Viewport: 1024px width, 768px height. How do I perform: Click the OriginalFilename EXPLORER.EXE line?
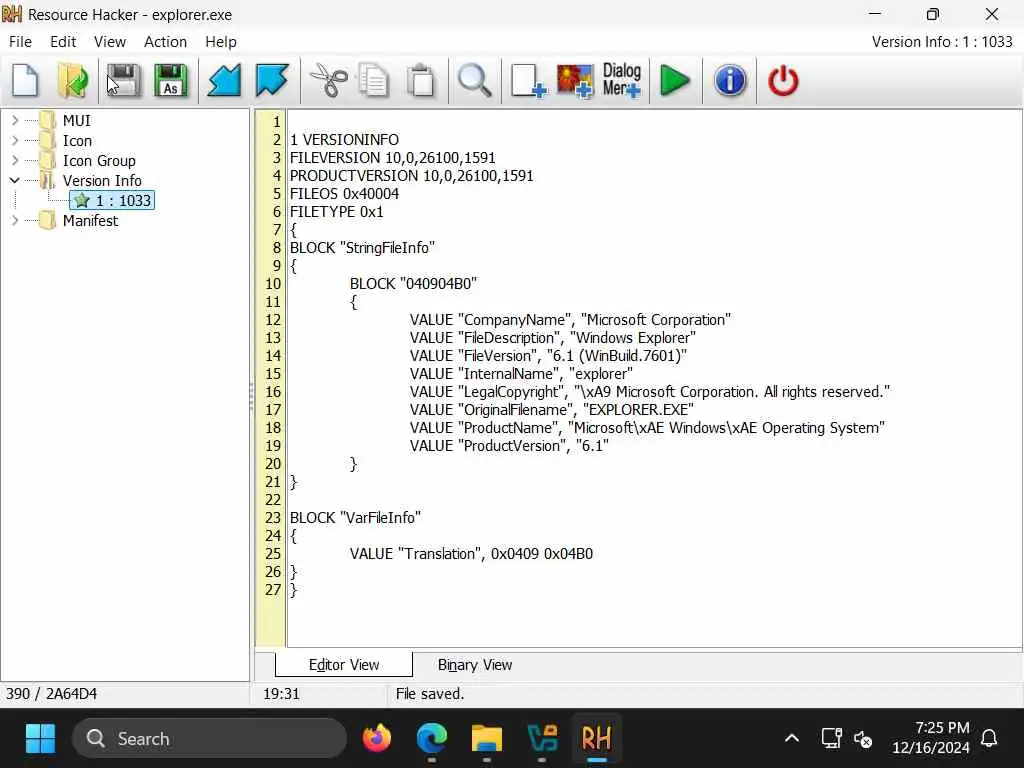552,409
